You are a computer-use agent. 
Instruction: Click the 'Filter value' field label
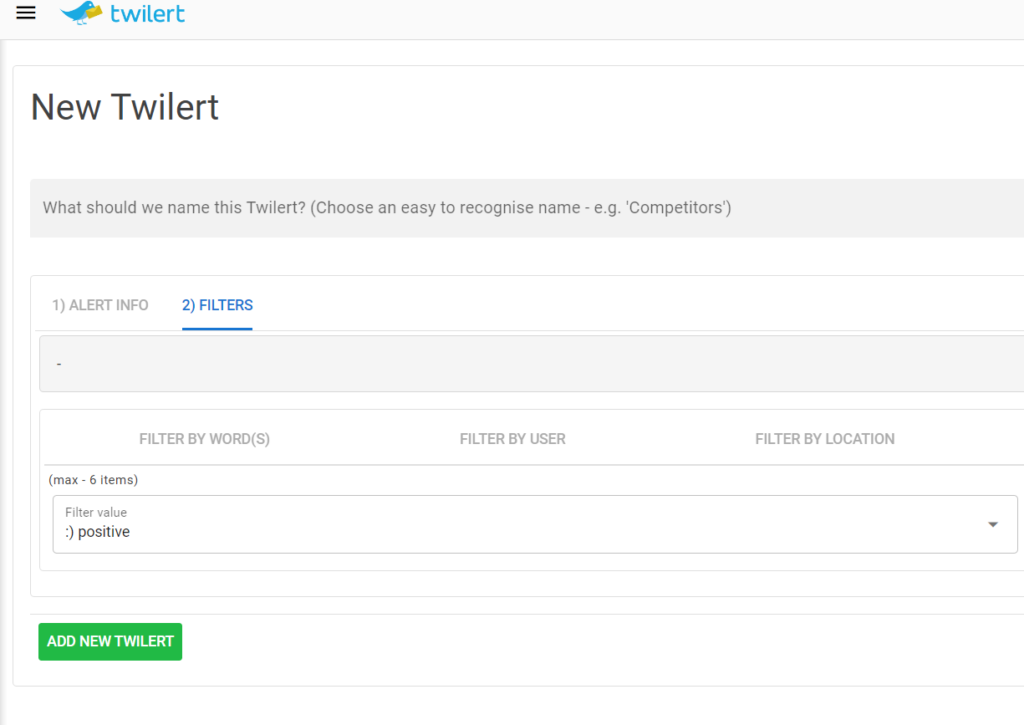click(x=96, y=512)
